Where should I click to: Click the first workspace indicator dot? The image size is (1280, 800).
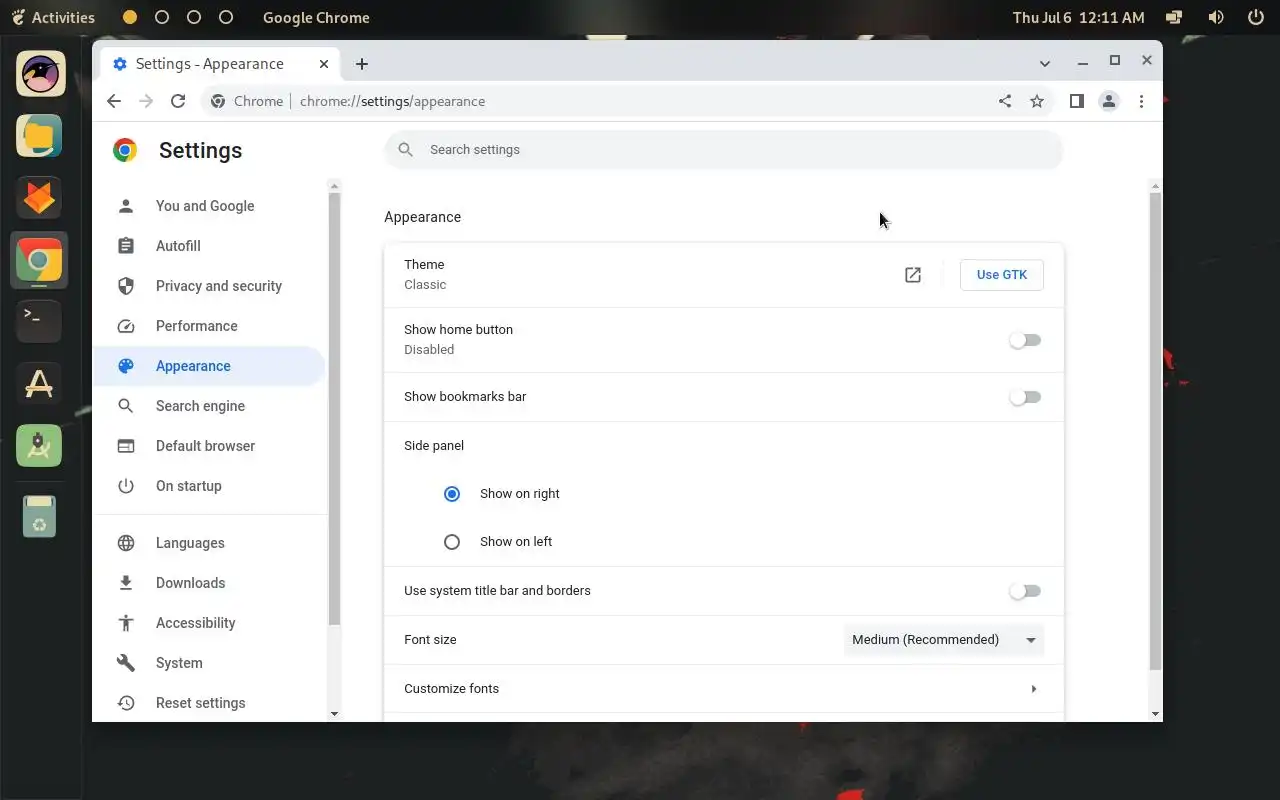coord(130,17)
